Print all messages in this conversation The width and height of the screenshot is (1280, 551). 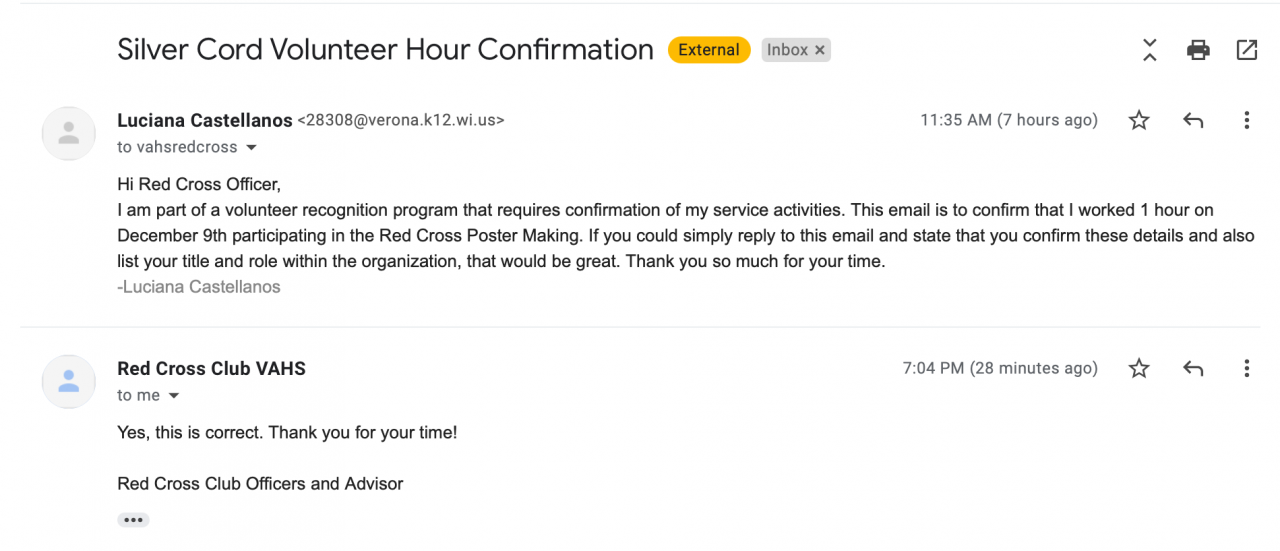1198,50
